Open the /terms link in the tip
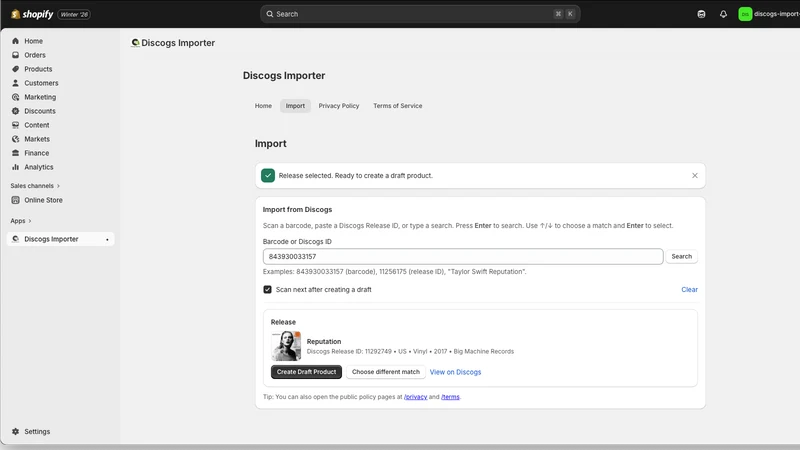This screenshot has height=450, width=800. (x=450, y=397)
